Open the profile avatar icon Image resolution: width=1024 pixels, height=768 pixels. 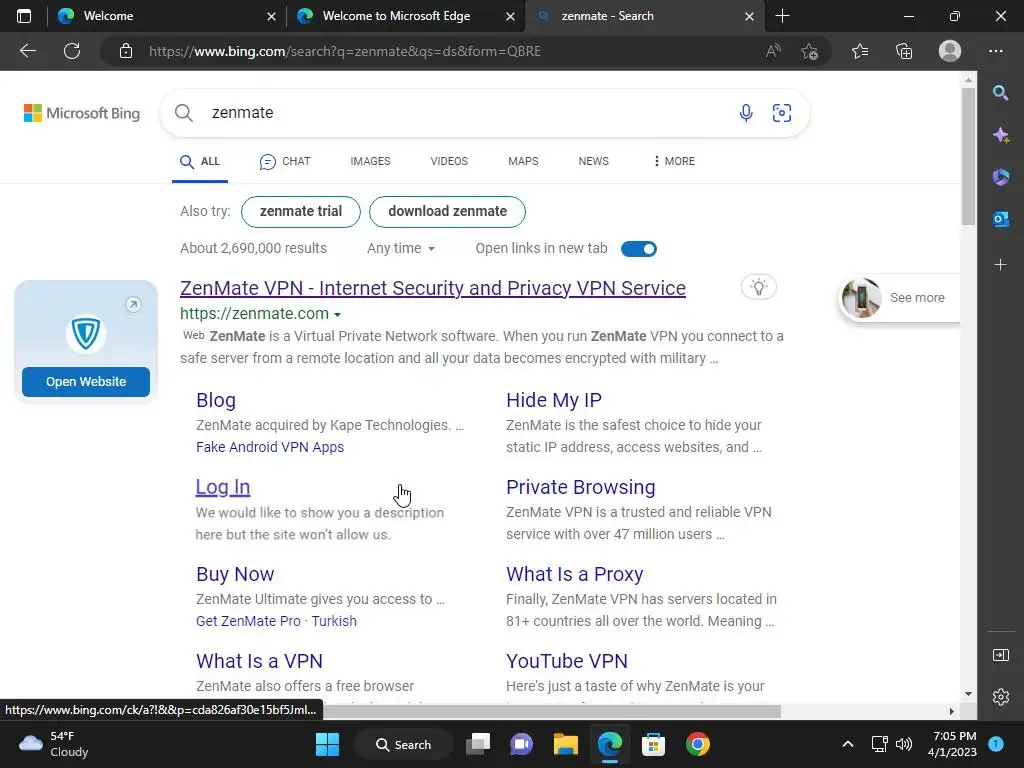950,51
